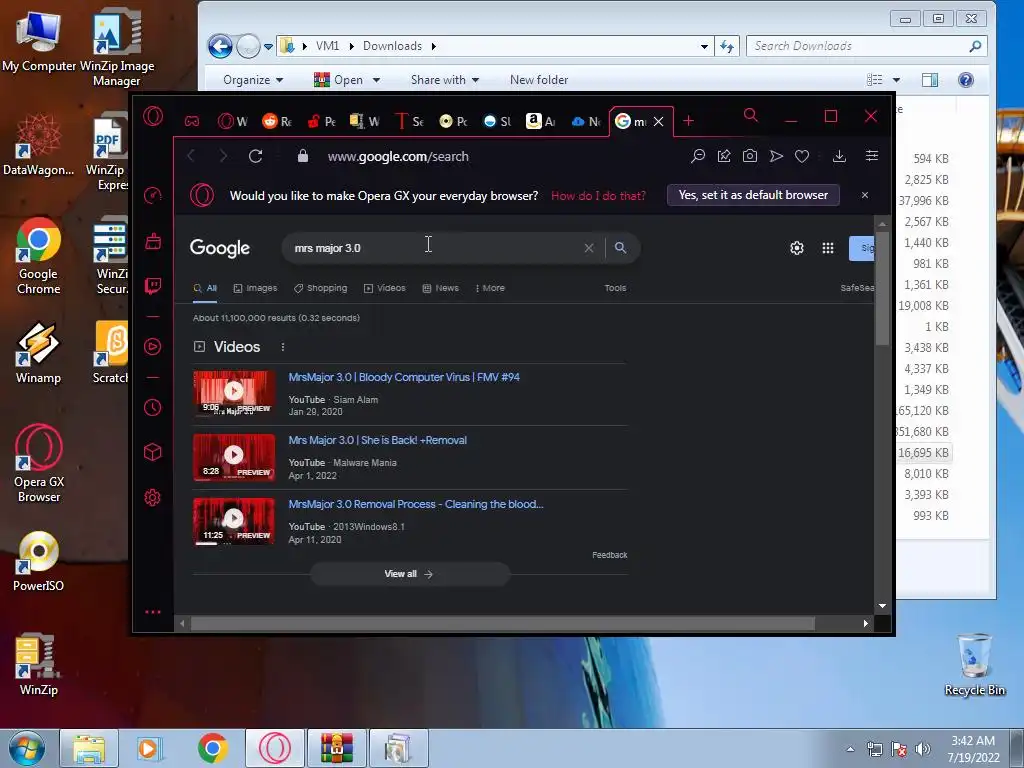Open Extensions cube sidebar icon
Screen dimensions: 1024x768
153,452
